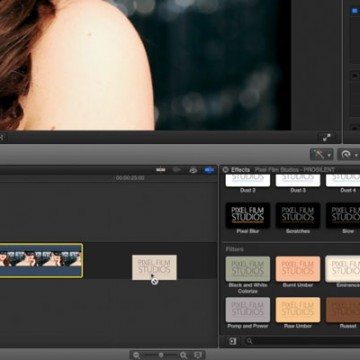This screenshot has width=360, height=360.
Task: Select the video clip in the timeline
Action: [41, 260]
